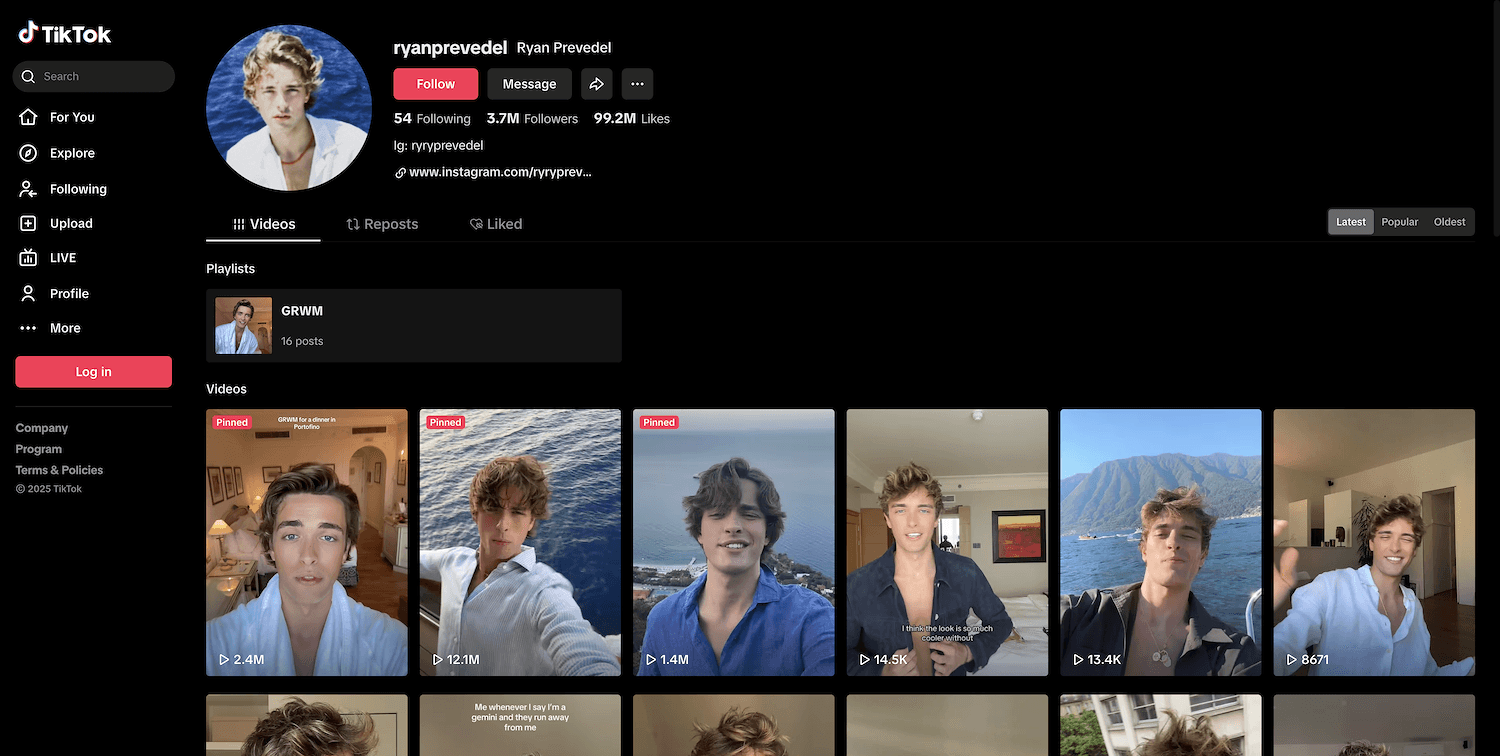Go to Following feed icon
Viewport: 1500px width, 756px height.
tap(28, 189)
